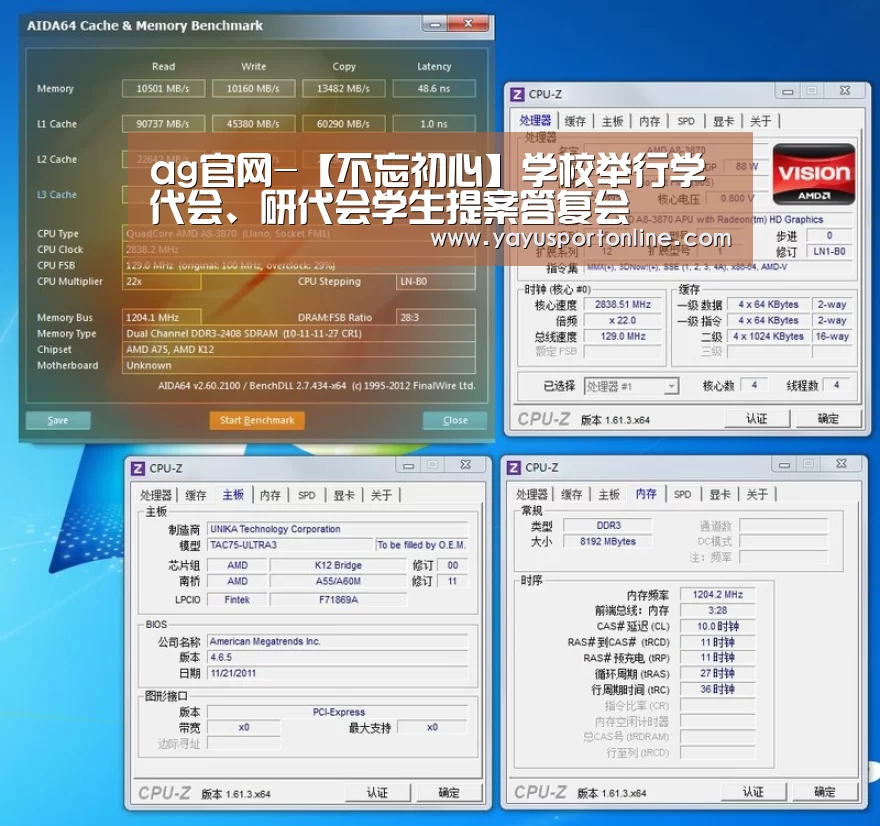880x826 pixels.
Task: Click CAS latency value 10.0 时钟
Action: 717,626
